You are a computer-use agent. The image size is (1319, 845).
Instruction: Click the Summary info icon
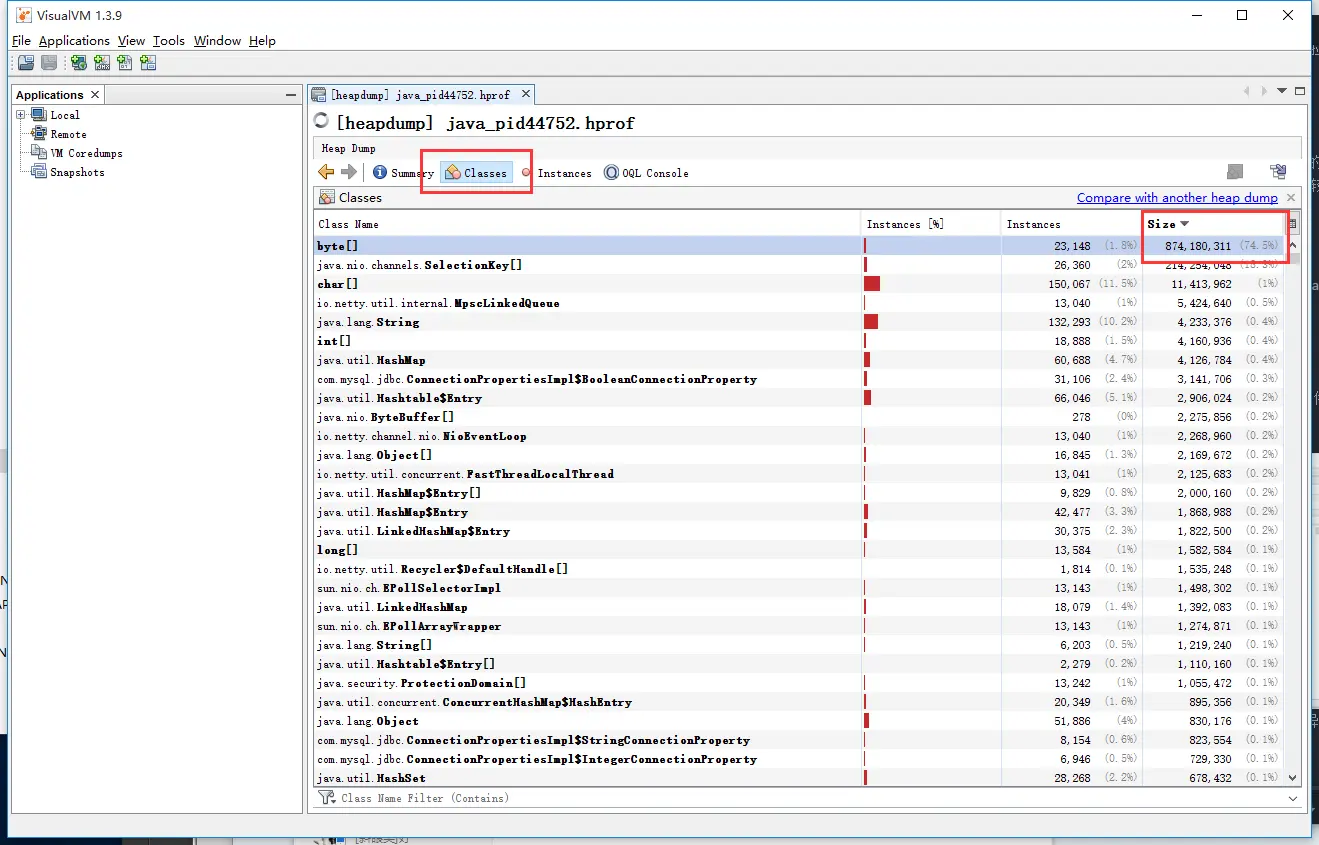pyautogui.click(x=380, y=172)
